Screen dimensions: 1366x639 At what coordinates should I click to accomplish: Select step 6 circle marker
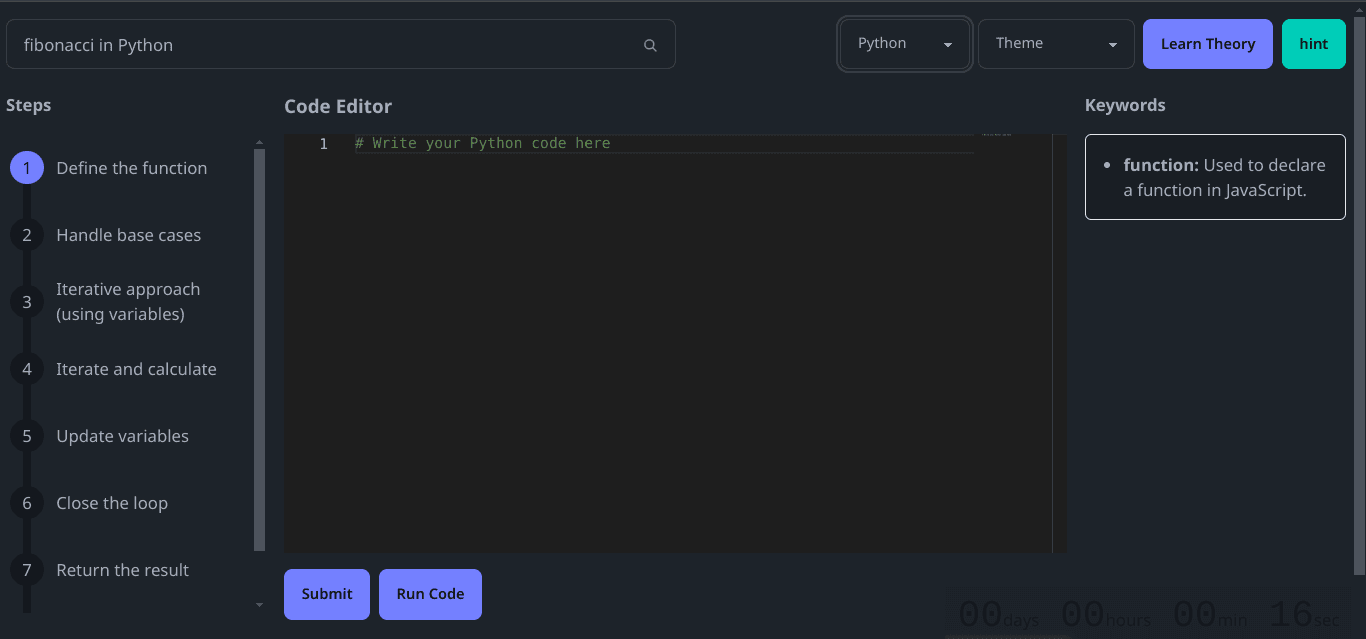(27, 503)
